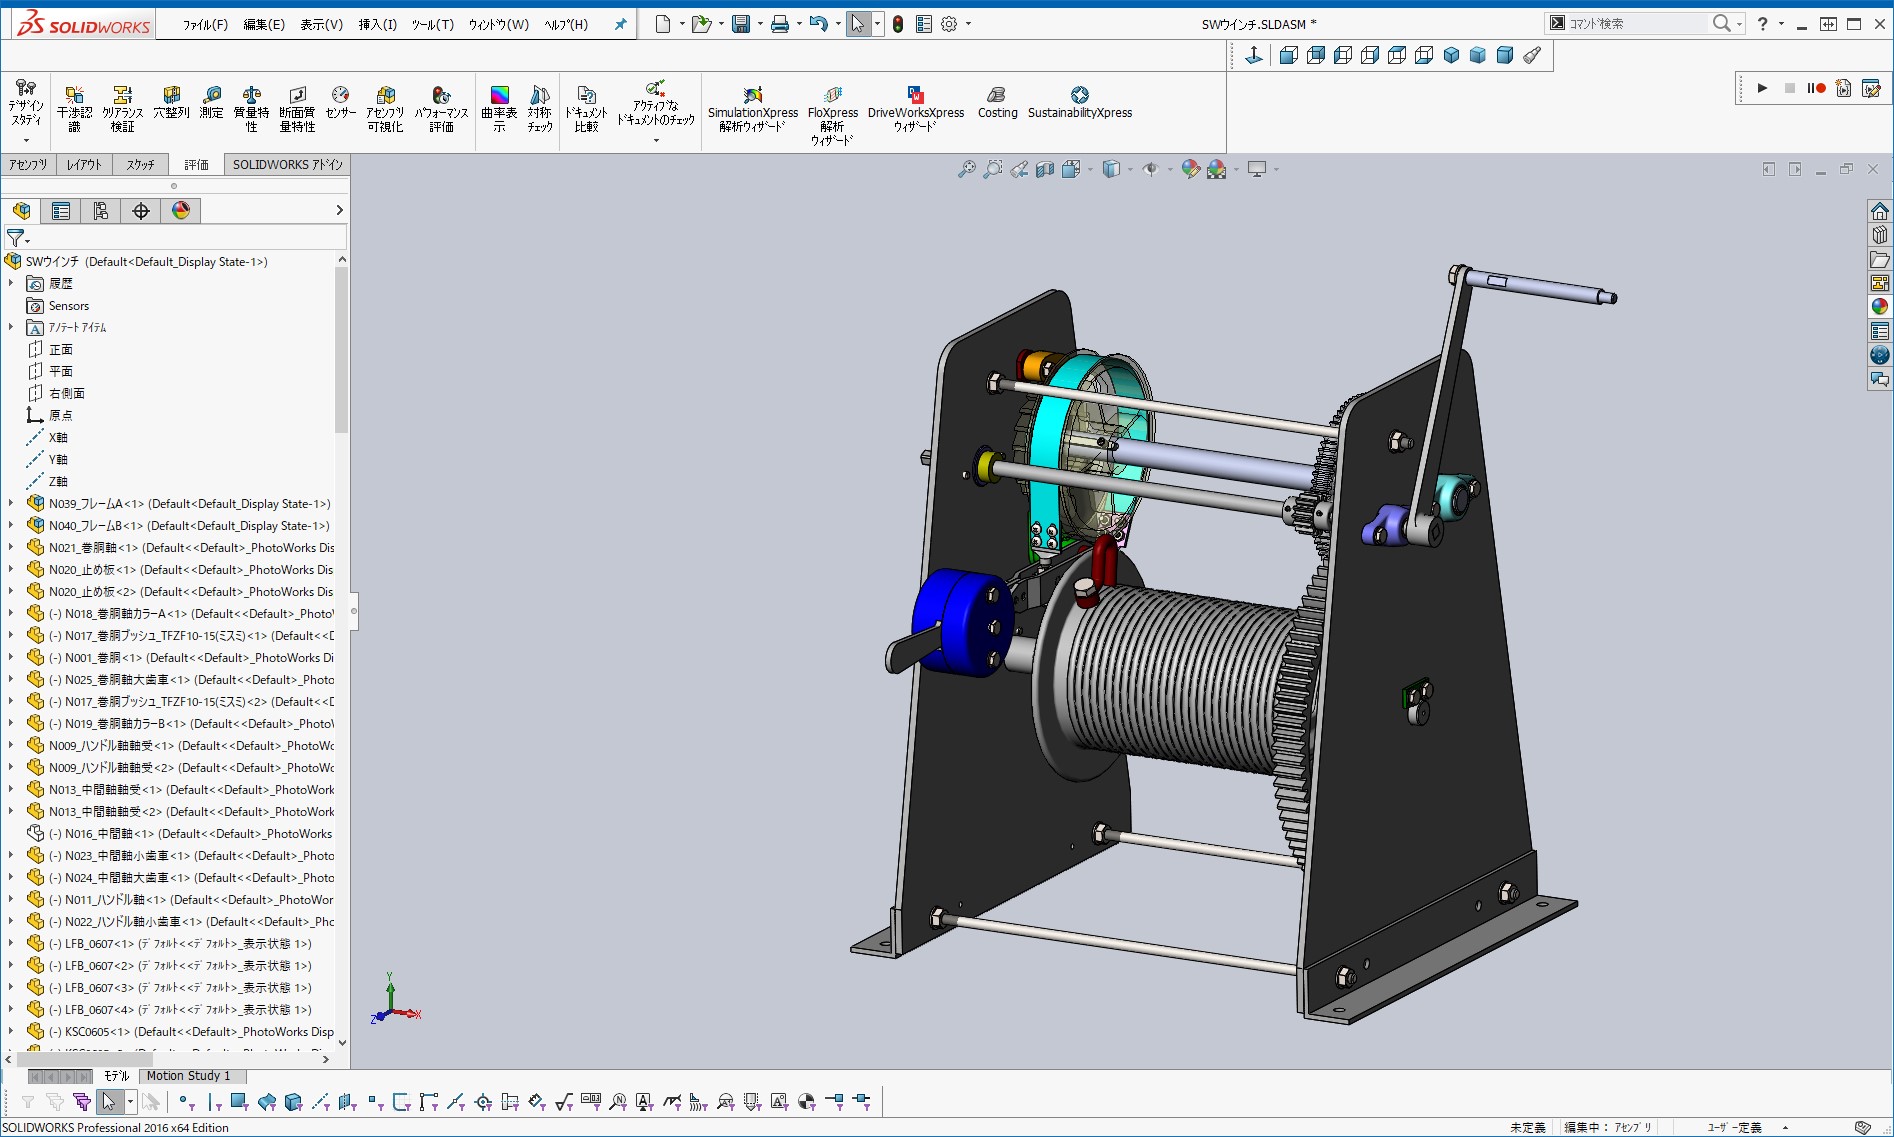The height and width of the screenshot is (1137, 1894).
Task: Expand アノテートアイテム (Annotations) node
Action: pyautogui.click(x=11, y=327)
